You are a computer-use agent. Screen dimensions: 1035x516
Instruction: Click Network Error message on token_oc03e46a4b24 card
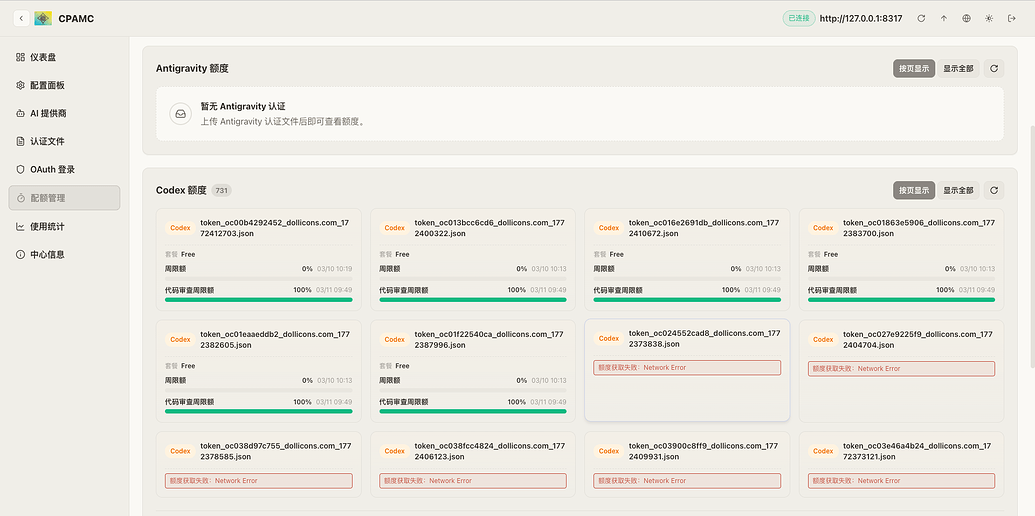[901, 480]
